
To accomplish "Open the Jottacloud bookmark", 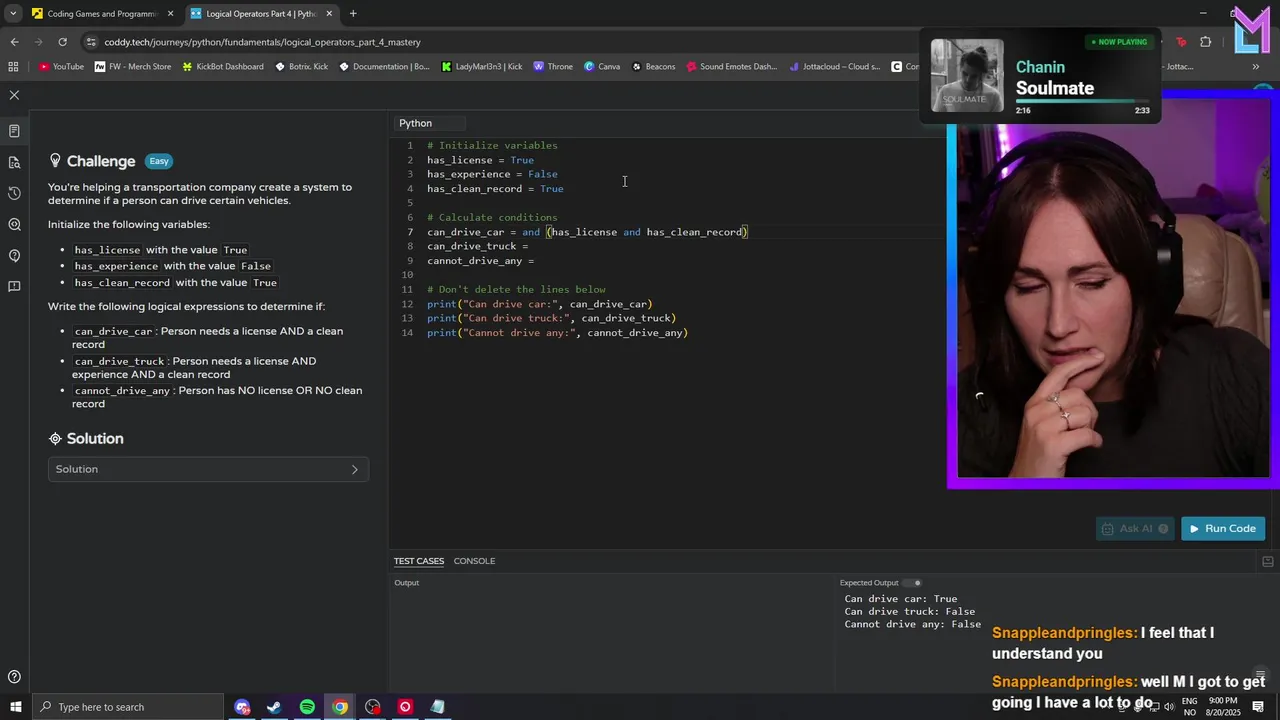I will [x=834, y=67].
